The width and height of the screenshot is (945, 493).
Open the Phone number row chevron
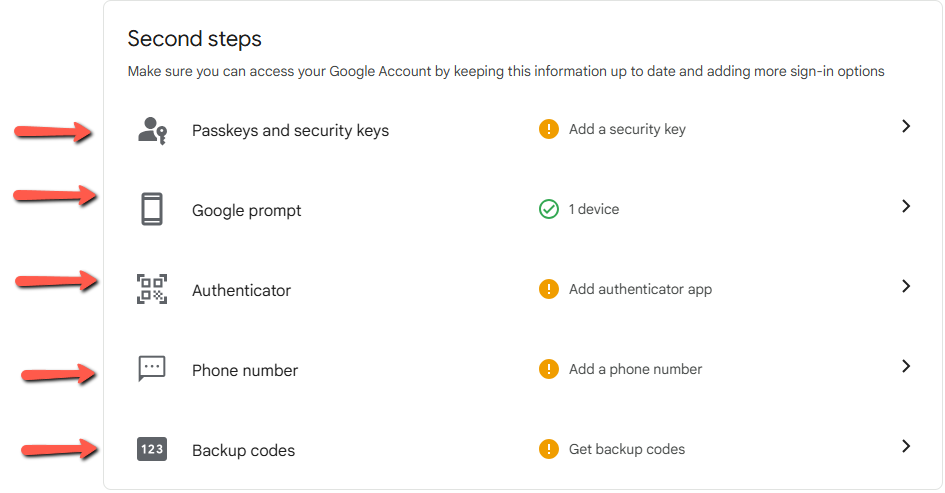(x=905, y=366)
